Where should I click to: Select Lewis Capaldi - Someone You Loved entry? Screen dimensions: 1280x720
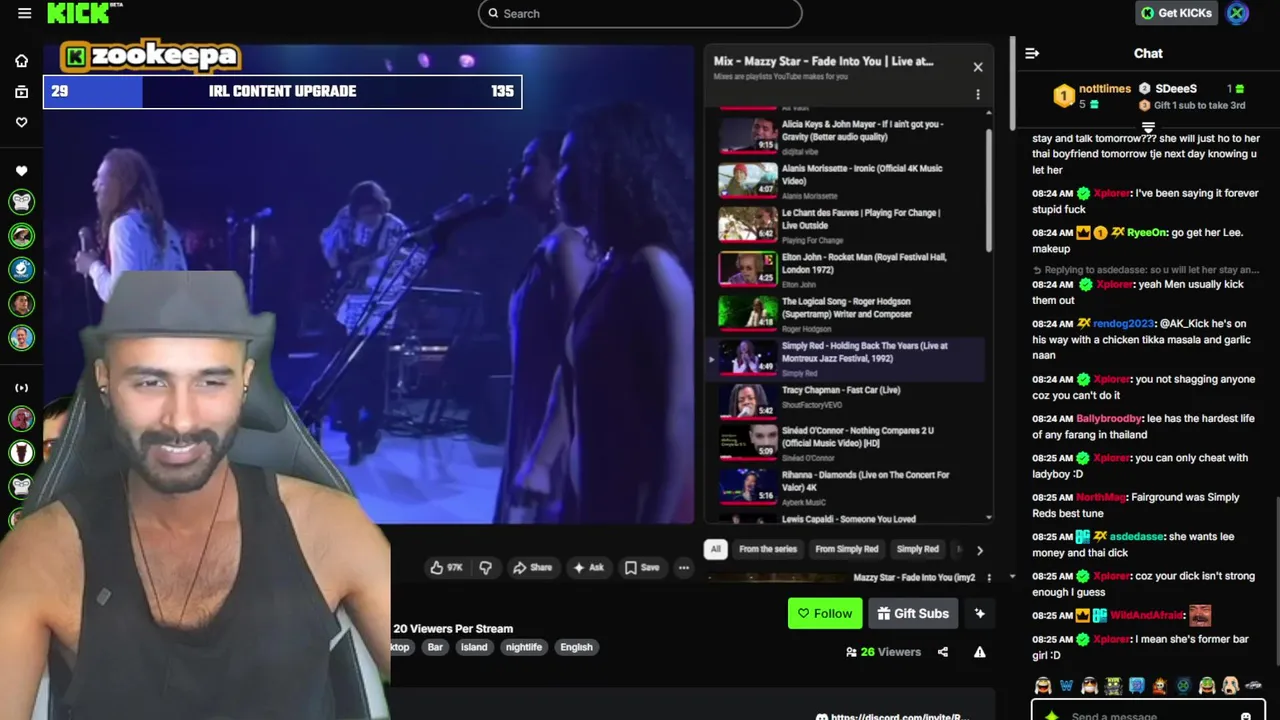(x=850, y=518)
